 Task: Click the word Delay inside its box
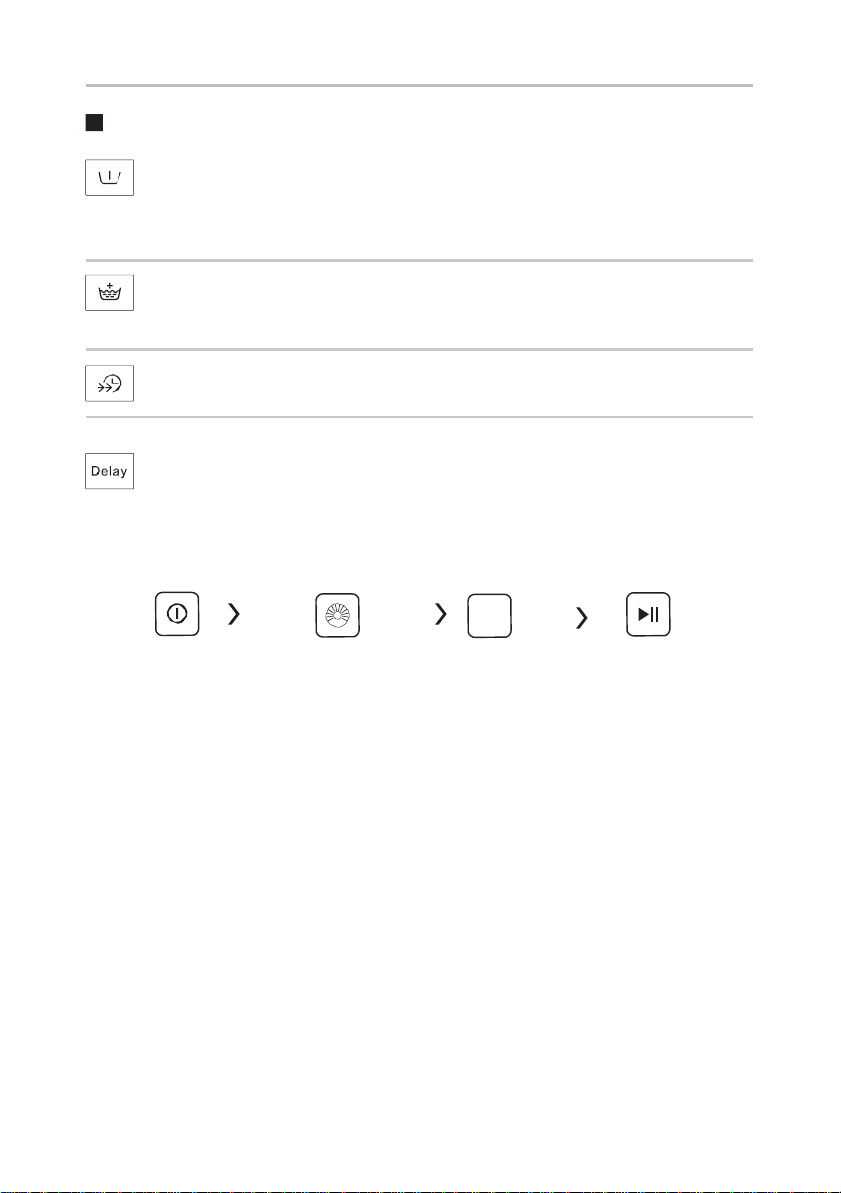(x=109, y=471)
